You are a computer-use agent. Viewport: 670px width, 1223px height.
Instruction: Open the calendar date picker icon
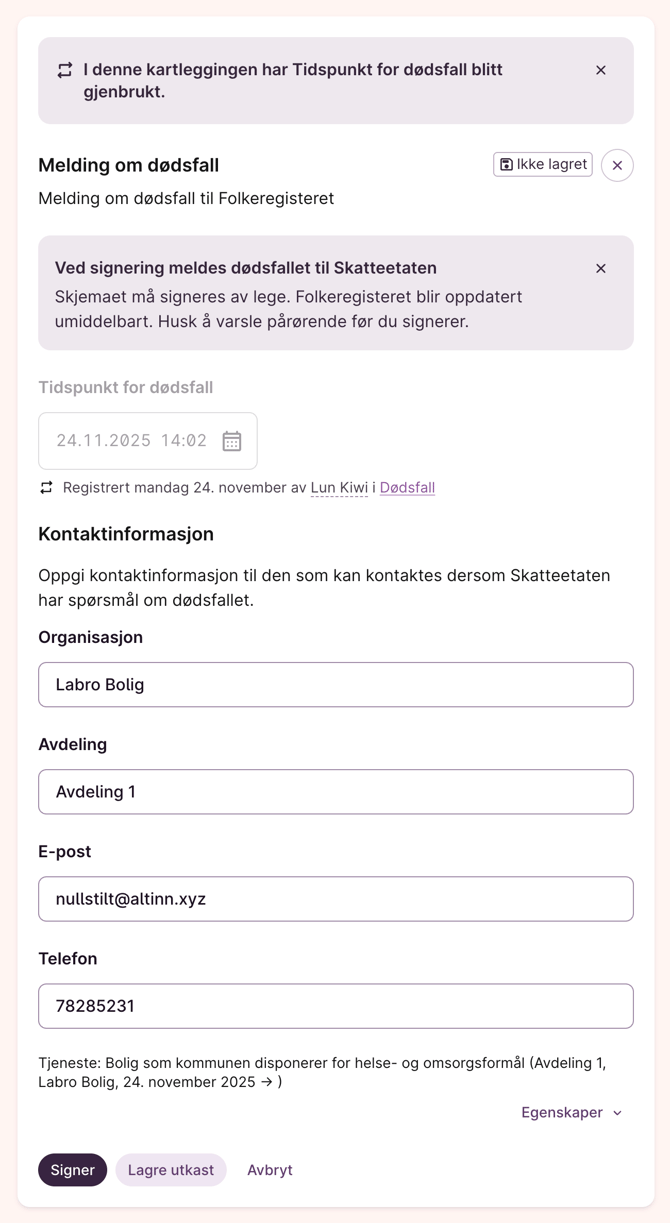(232, 441)
